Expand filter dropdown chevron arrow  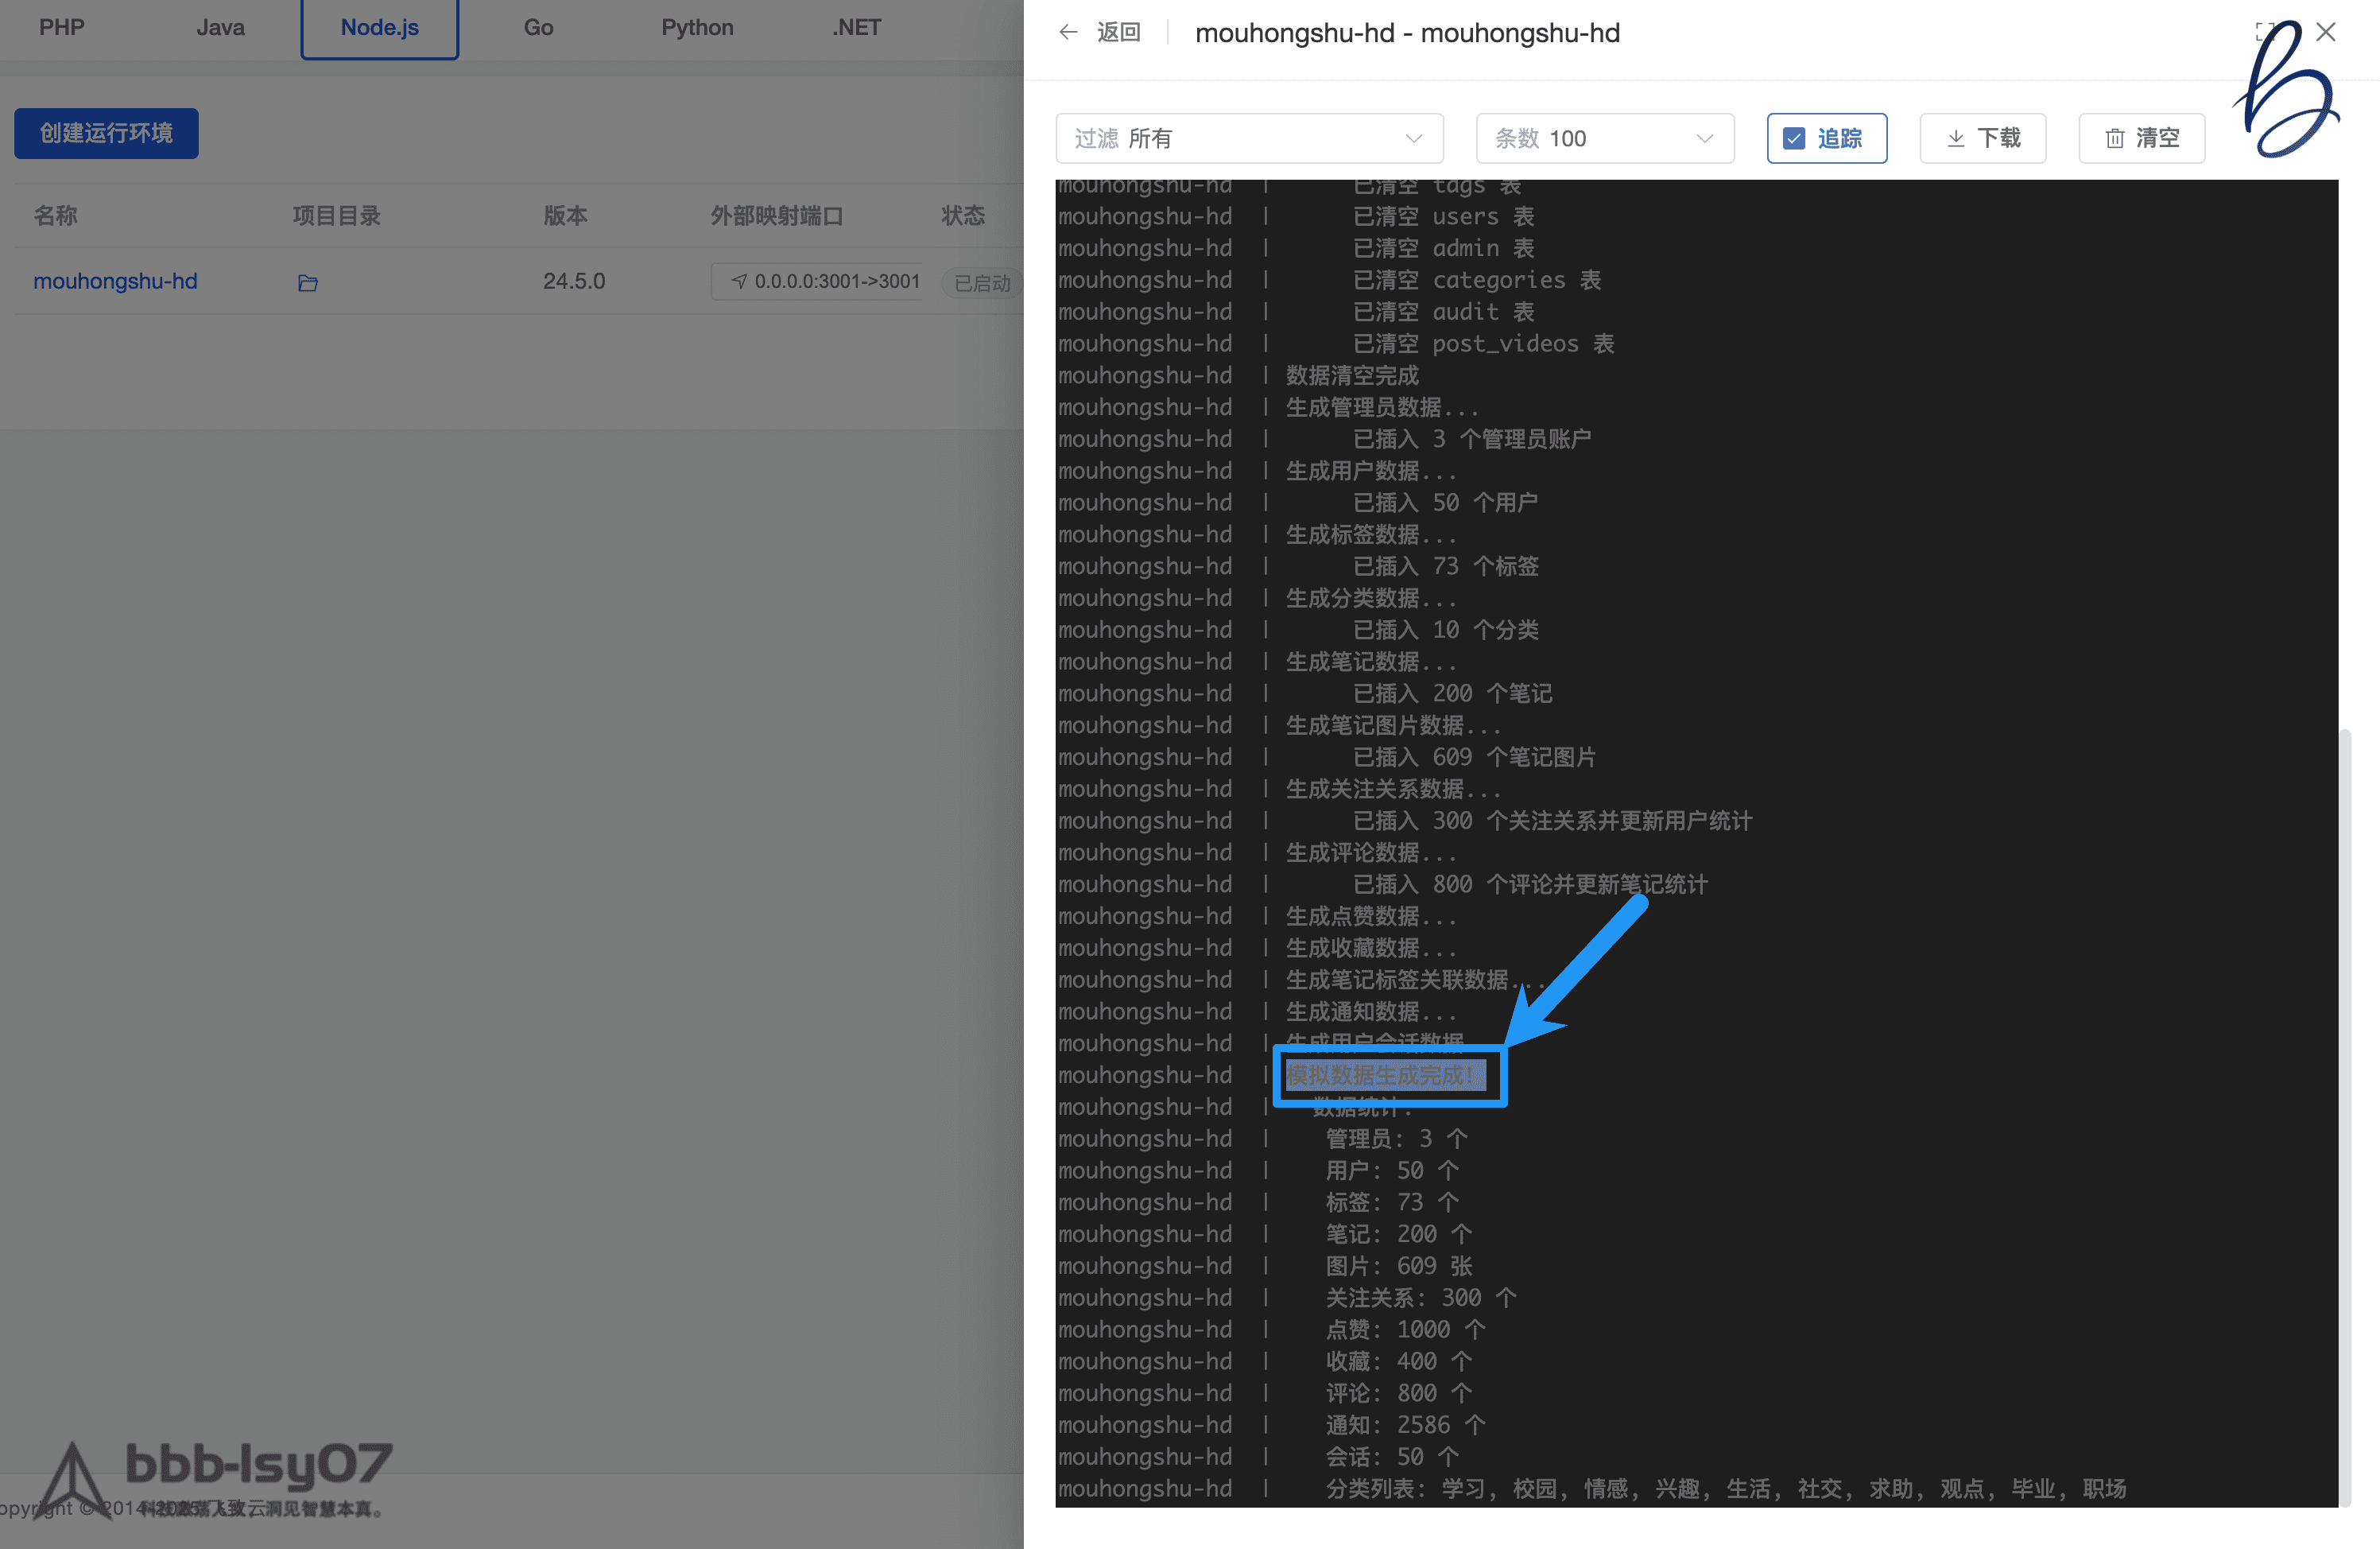(1414, 138)
